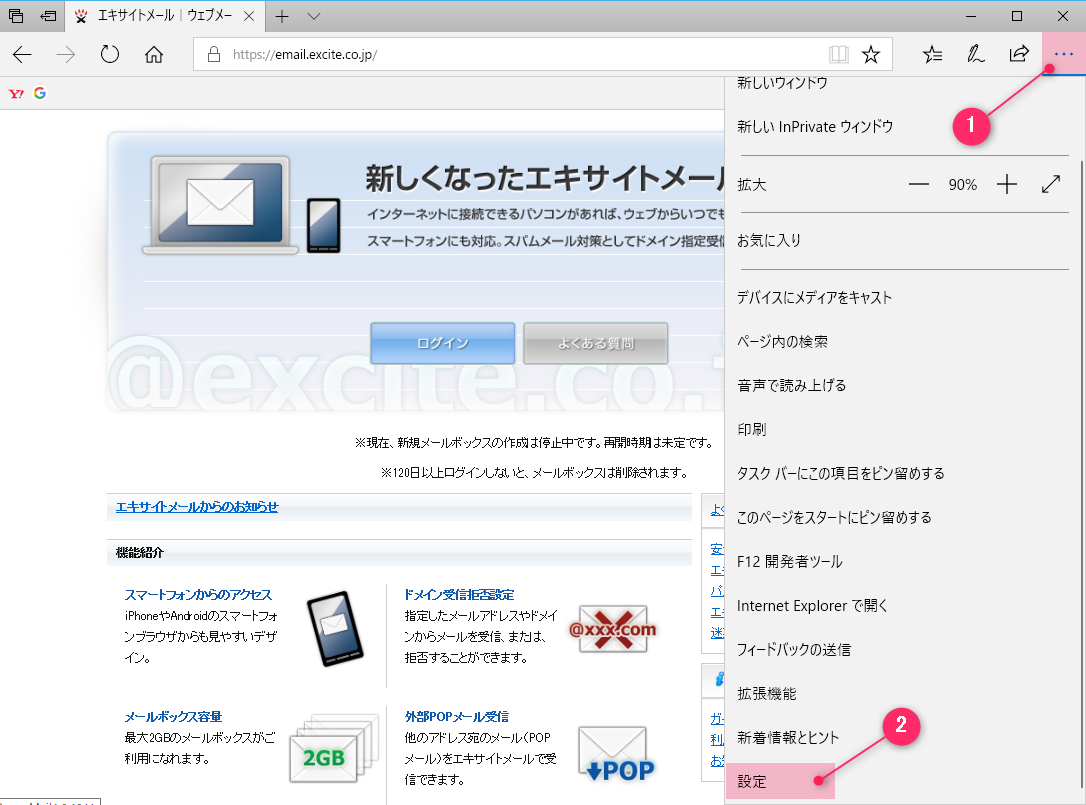The width and height of the screenshot is (1086, 805).
Task: Open a new tab with plus
Action: (x=282, y=16)
